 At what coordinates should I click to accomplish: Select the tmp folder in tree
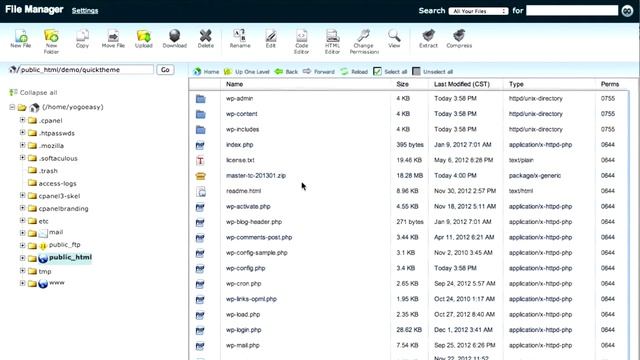45,271
